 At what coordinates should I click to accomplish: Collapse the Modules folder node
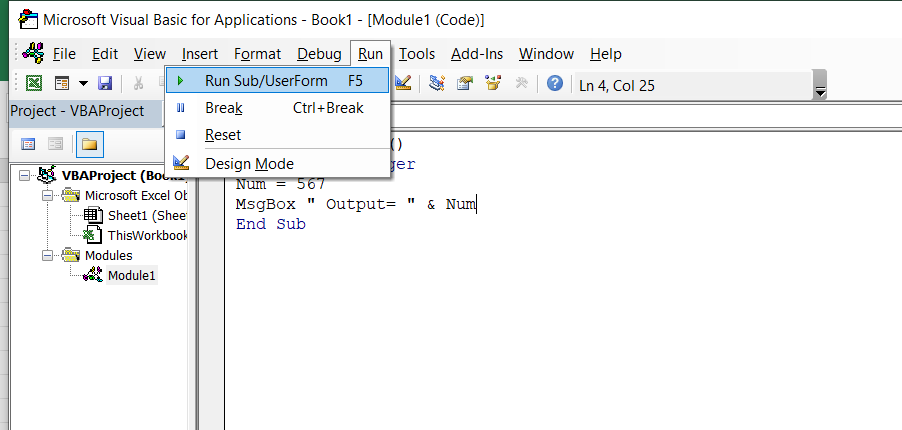pyautogui.click(x=47, y=255)
